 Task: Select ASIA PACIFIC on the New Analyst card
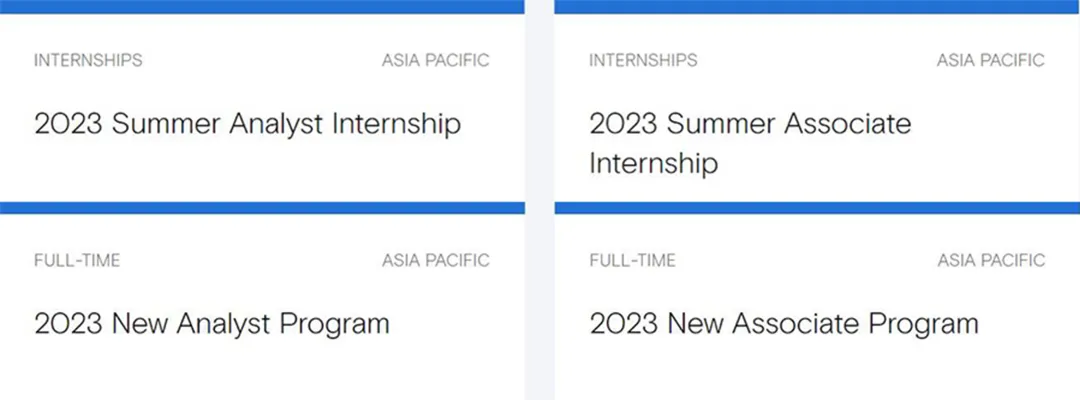435,261
